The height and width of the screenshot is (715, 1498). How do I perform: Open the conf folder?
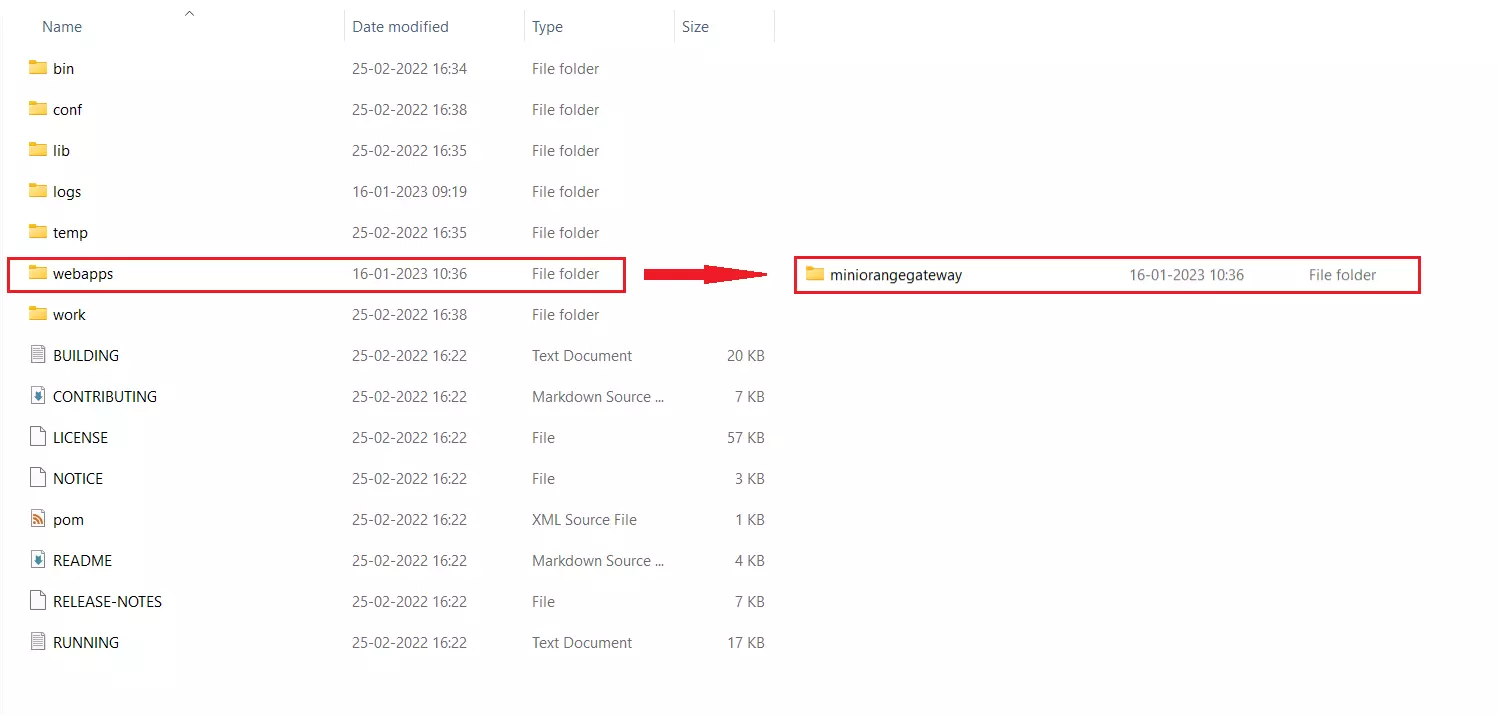[68, 109]
